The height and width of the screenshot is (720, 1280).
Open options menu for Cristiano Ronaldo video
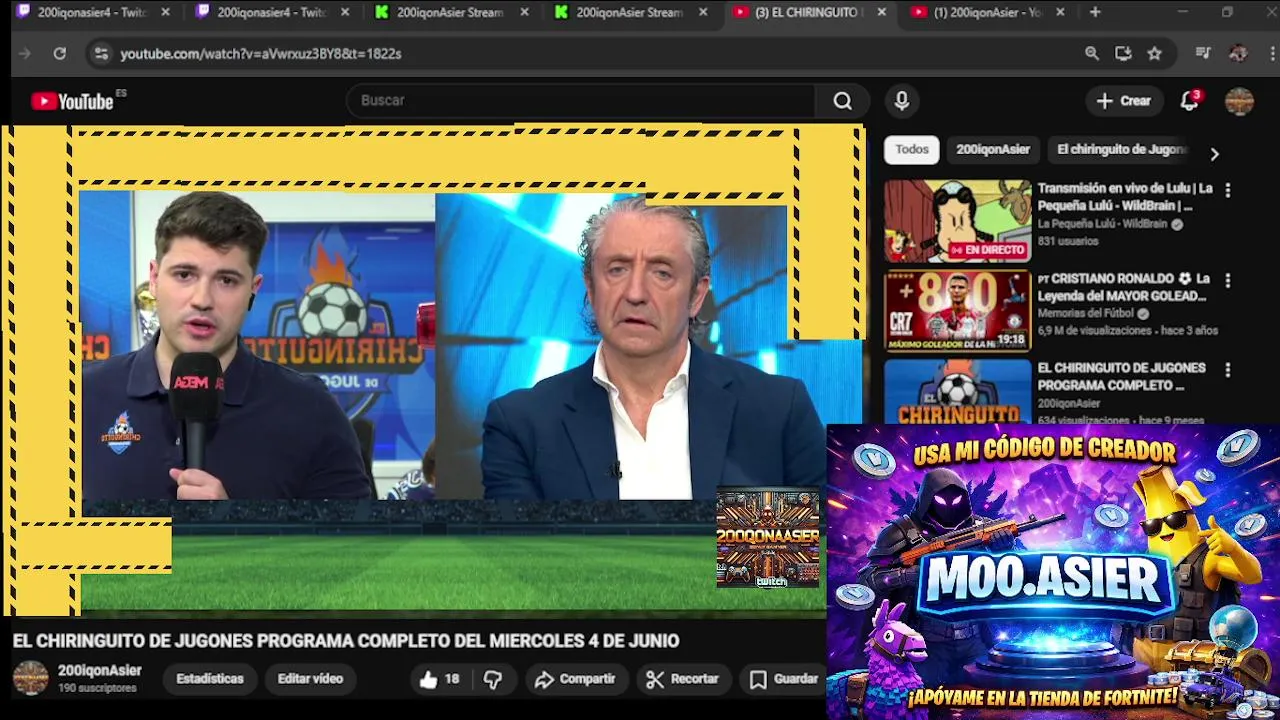(x=1227, y=280)
